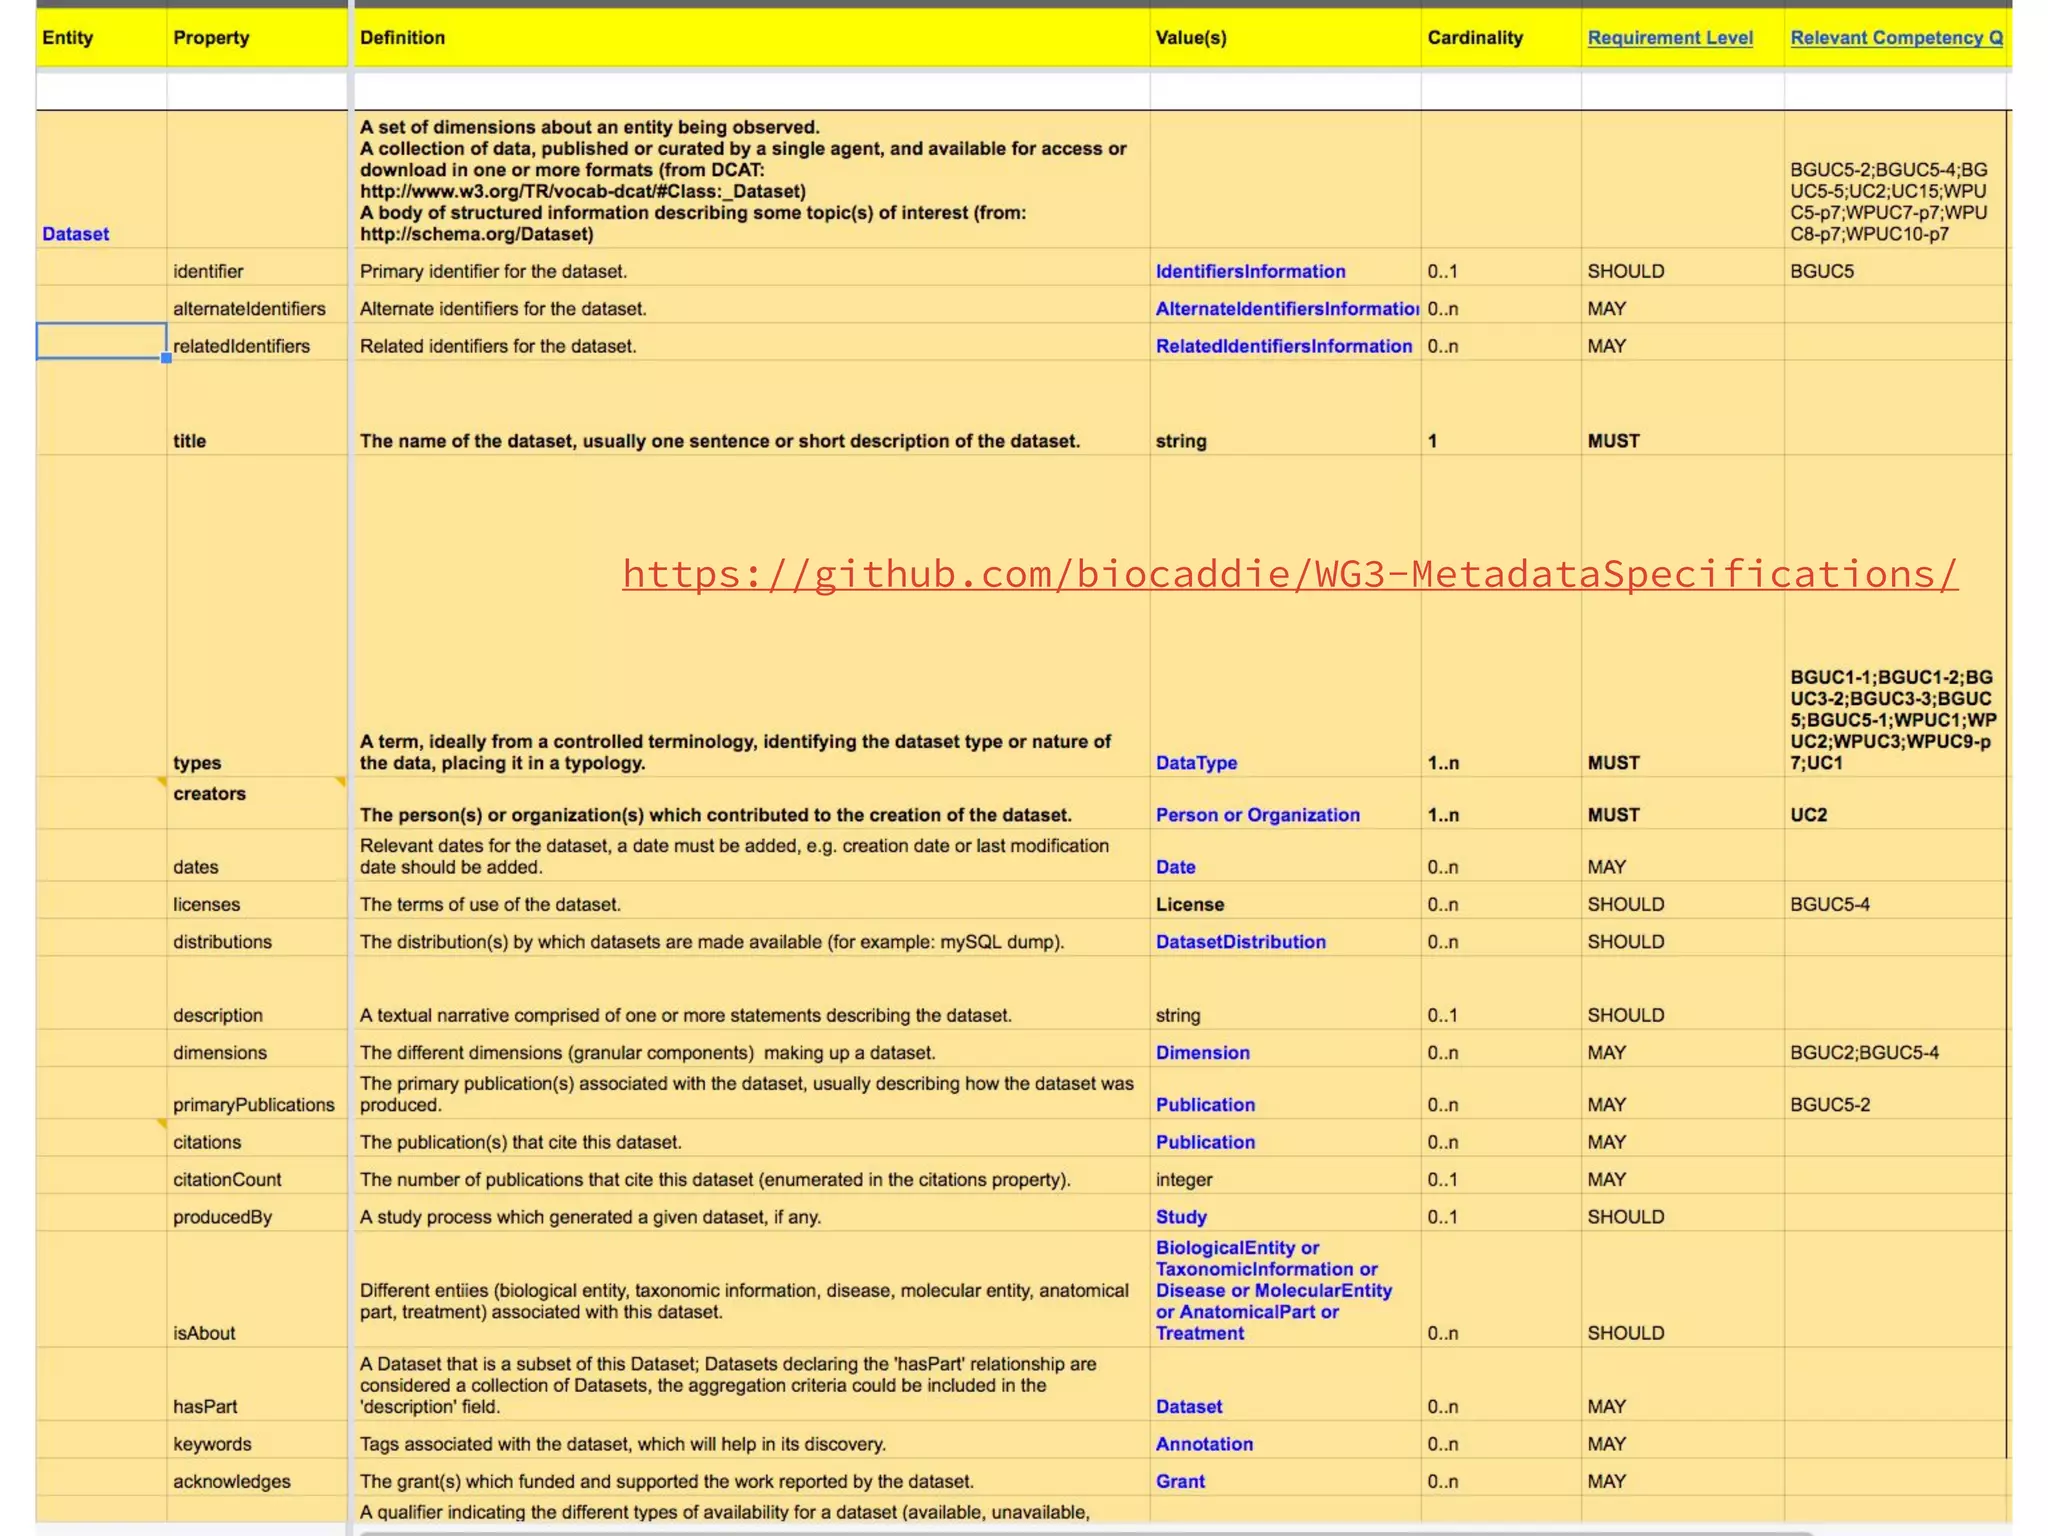Open the Requirement Level header link
The height and width of the screenshot is (1536, 2048).
[x=1669, y=38]
